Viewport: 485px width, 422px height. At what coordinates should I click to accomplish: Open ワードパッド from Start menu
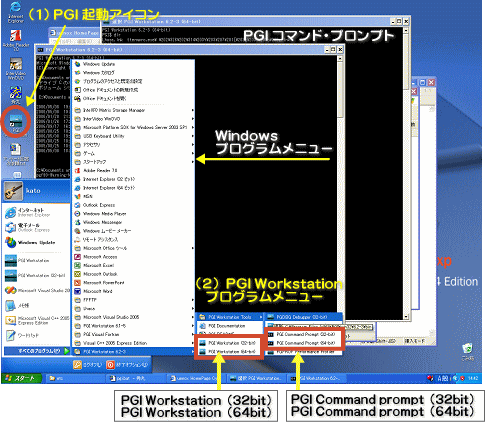37,335
